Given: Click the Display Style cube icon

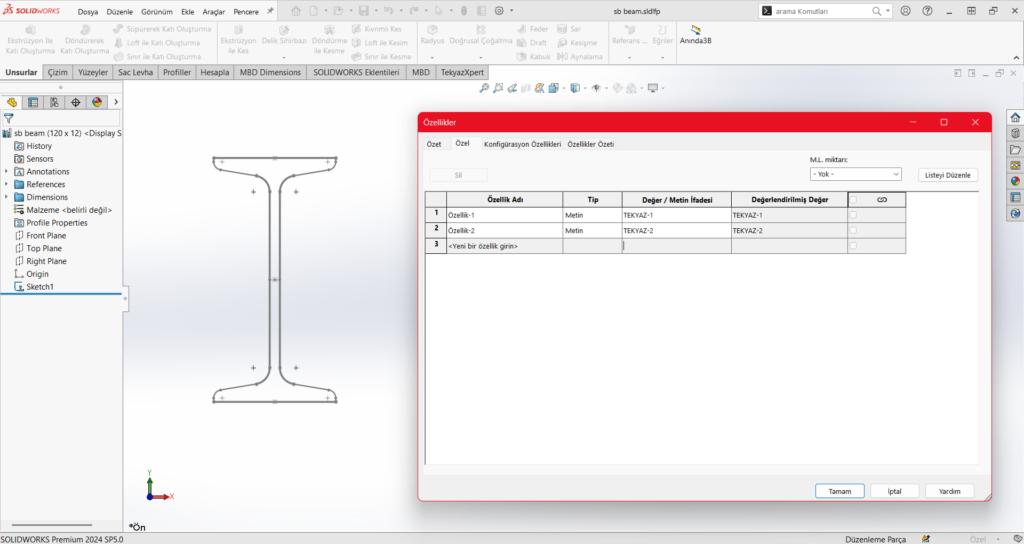Looking at the screenshot, I should click(574, 88).
